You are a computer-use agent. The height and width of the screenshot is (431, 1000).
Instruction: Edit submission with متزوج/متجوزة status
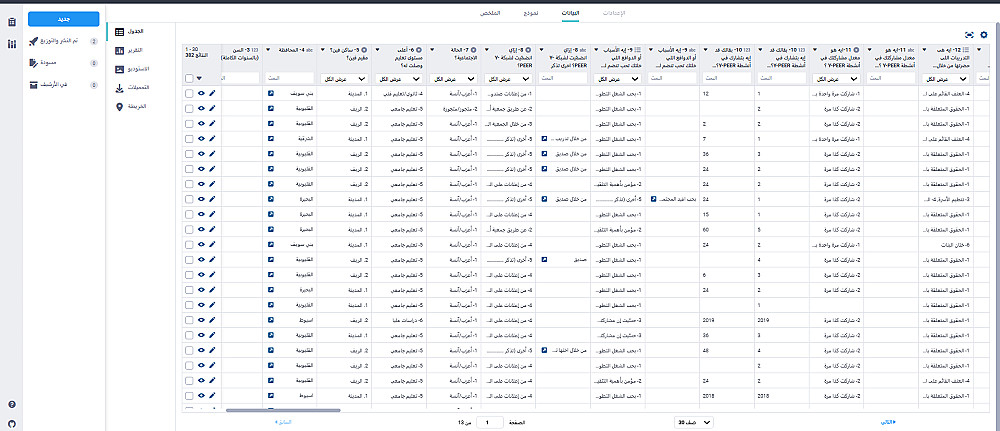coord(212,108)
